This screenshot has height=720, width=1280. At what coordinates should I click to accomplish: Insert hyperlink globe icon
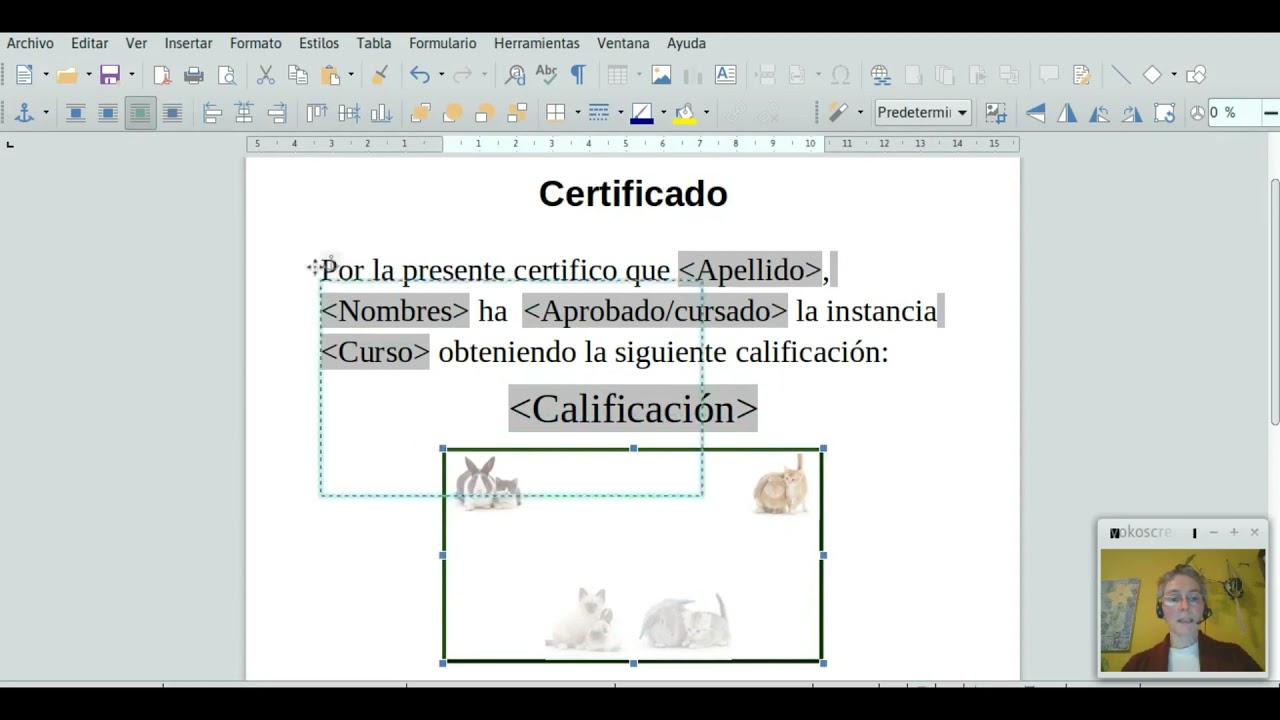click(x=880, y=75)
